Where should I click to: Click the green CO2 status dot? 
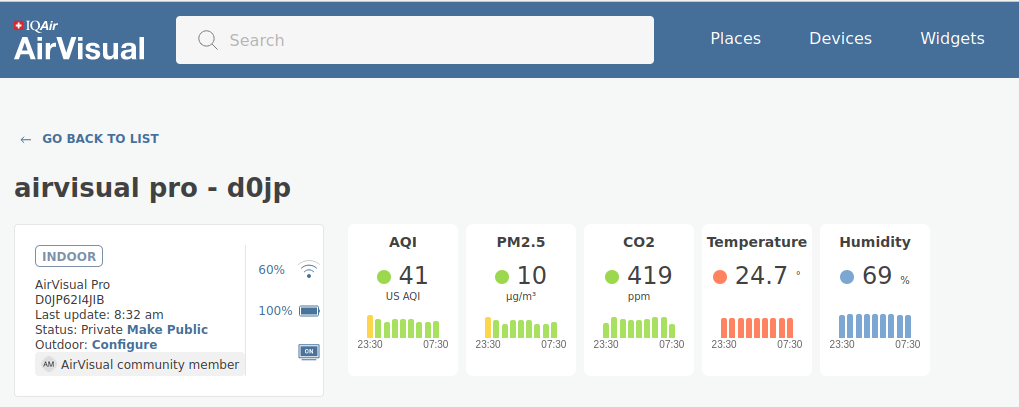pyautogui.click(x=612, y=277)
